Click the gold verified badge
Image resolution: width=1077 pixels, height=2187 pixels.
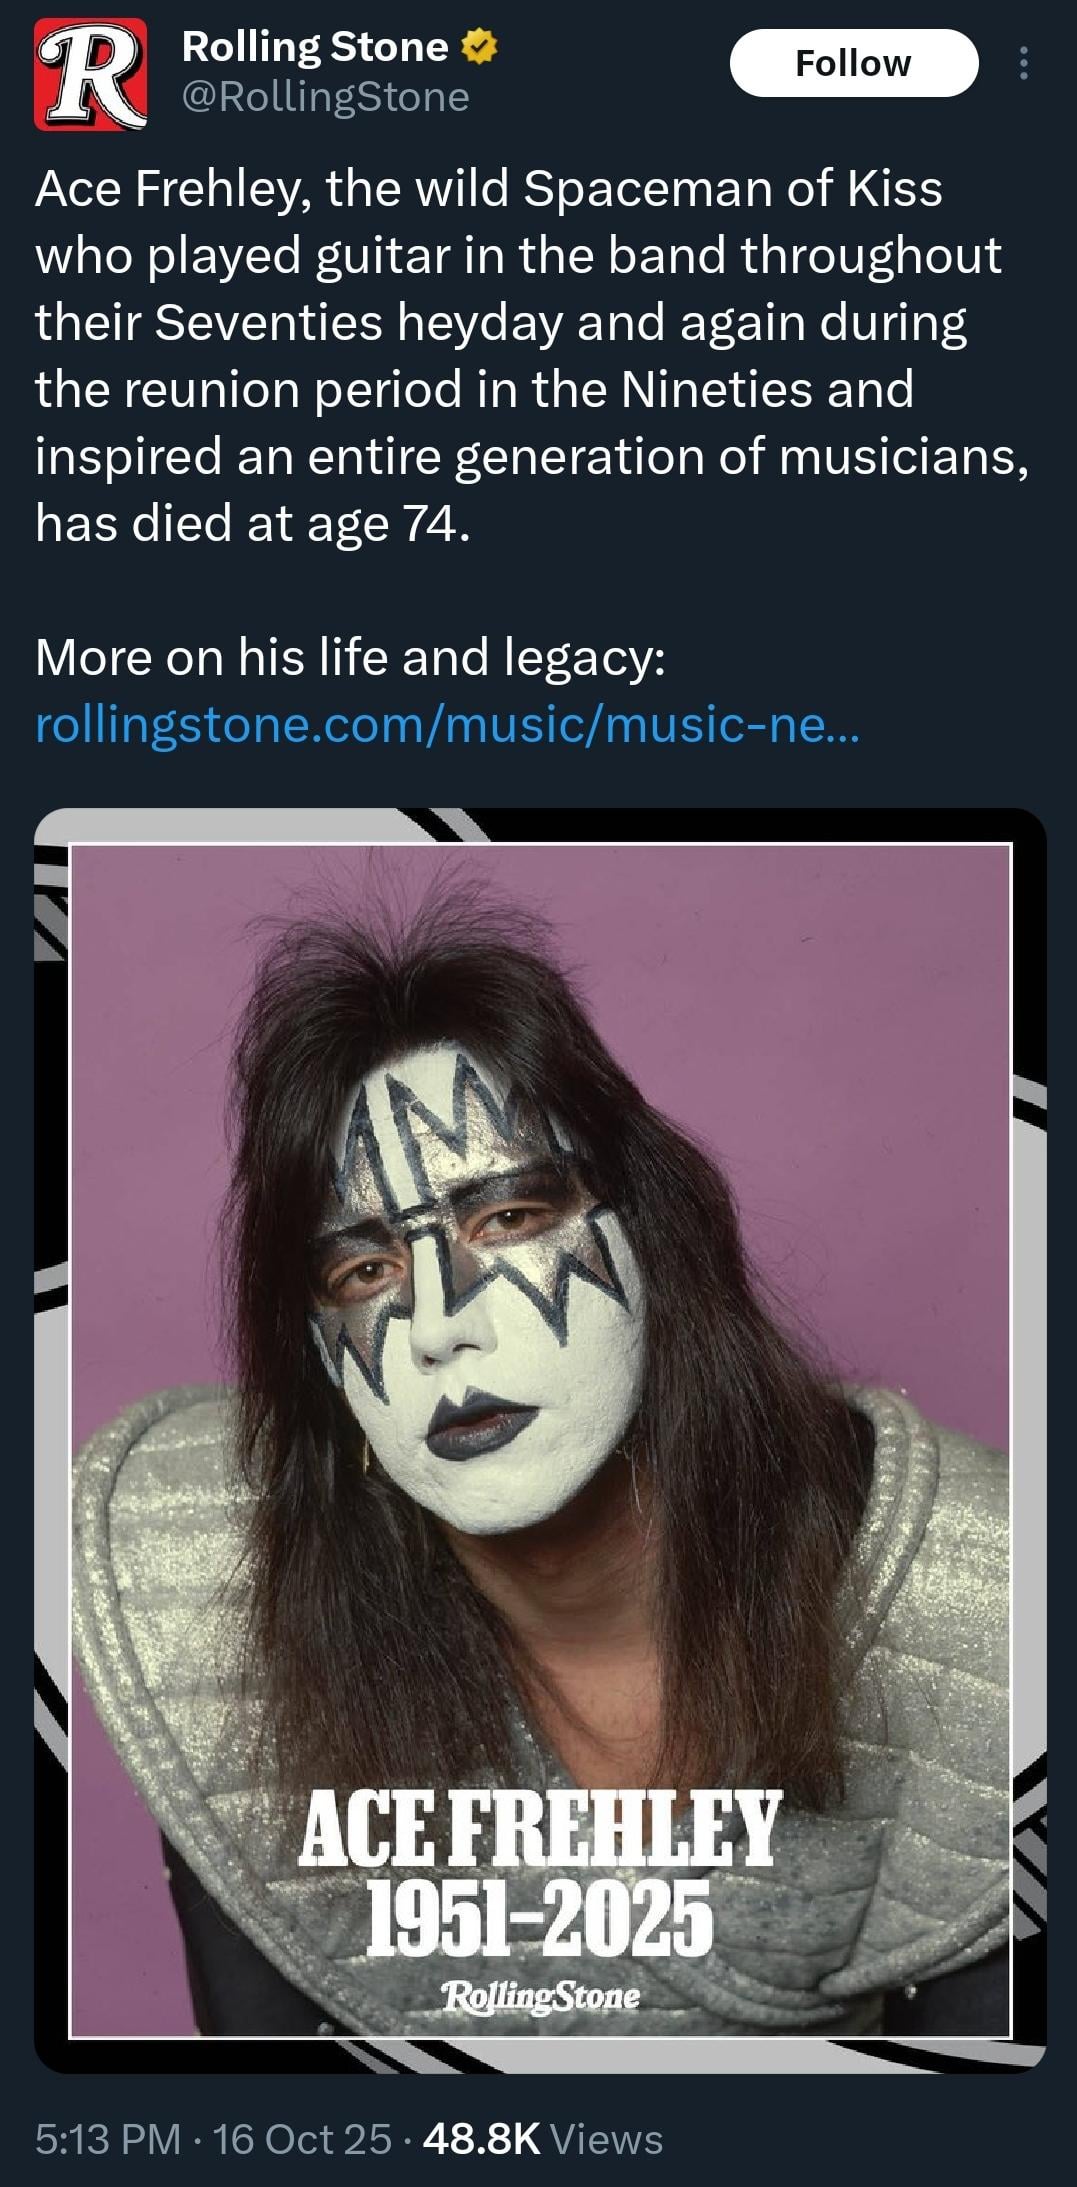(480, 47)
